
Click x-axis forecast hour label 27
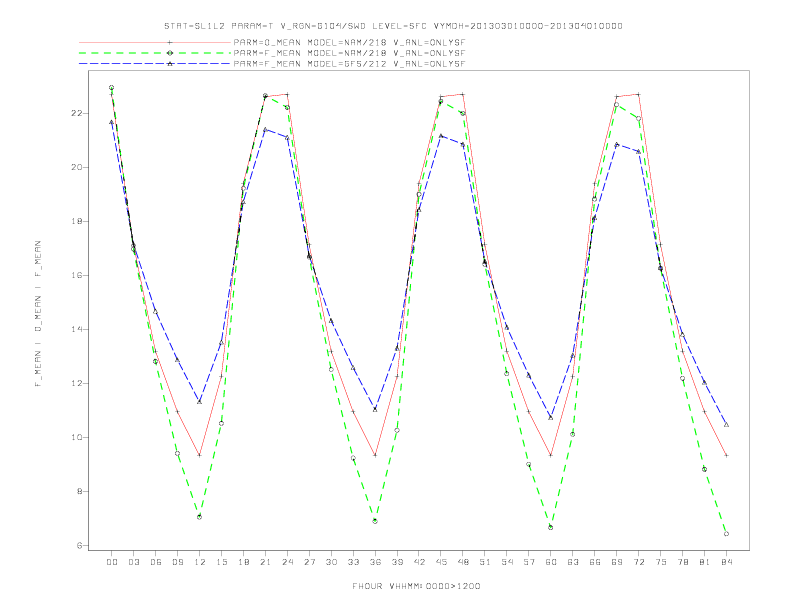coord(309,562)
